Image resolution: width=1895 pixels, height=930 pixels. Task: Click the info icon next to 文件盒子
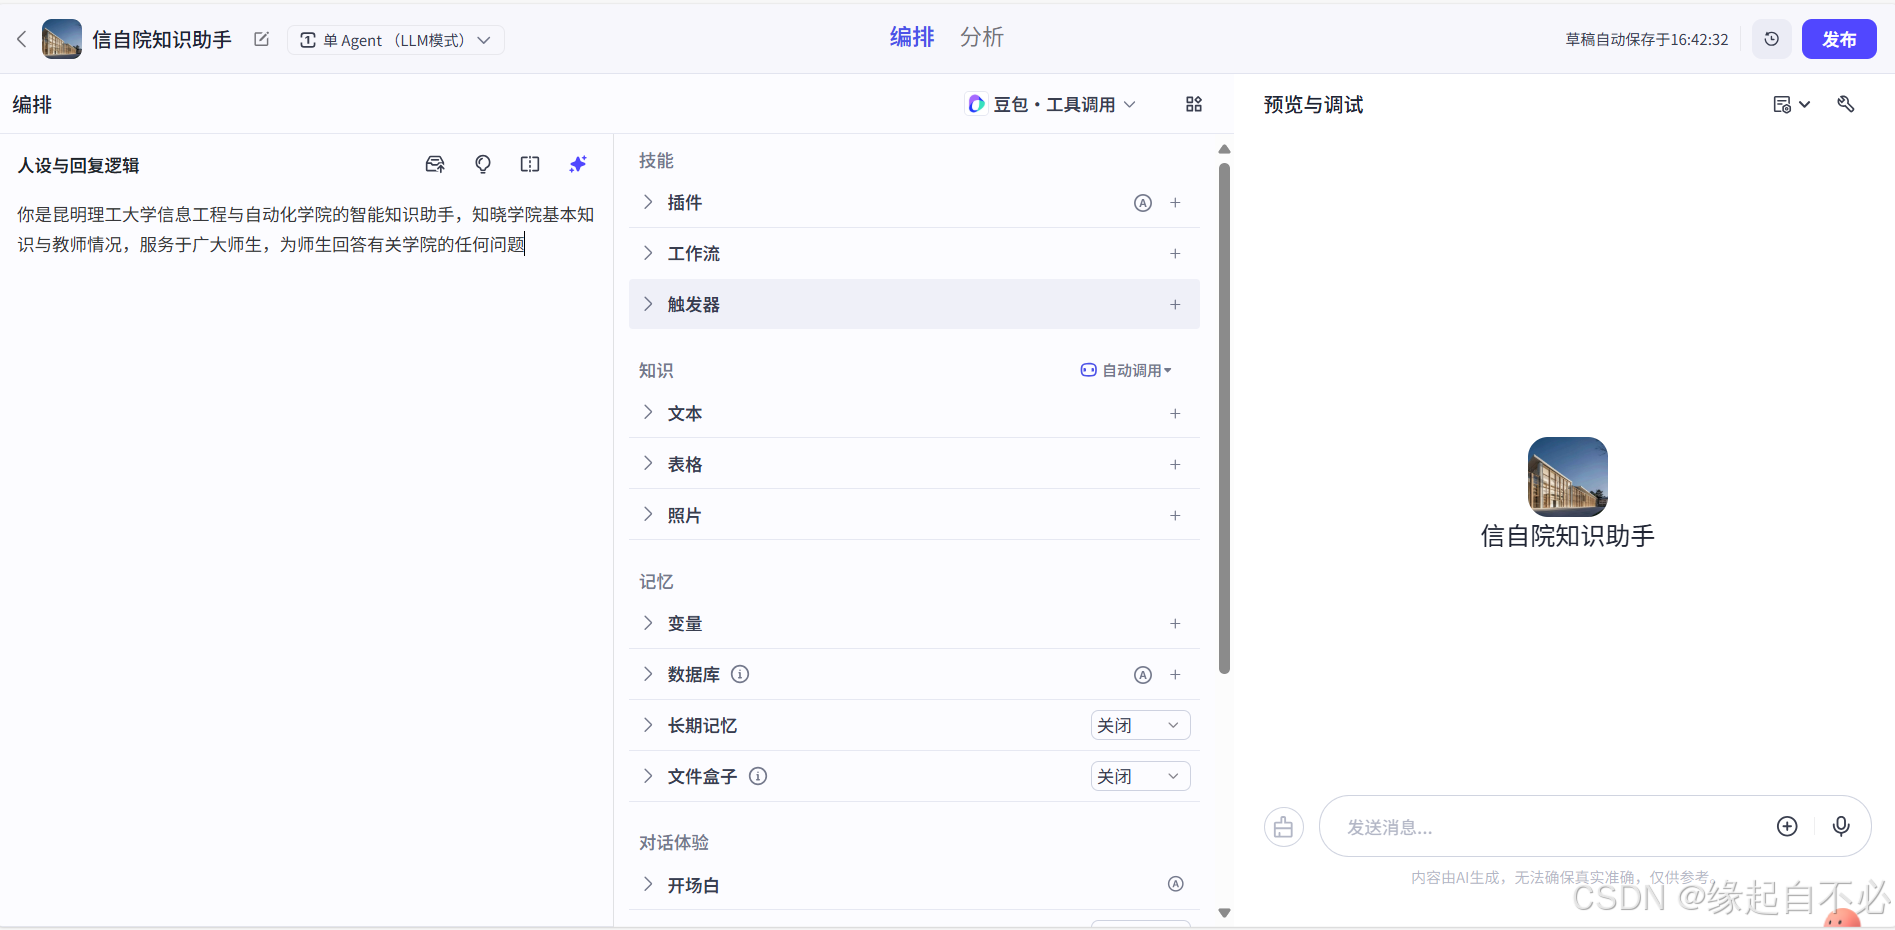tap(758, 776)
